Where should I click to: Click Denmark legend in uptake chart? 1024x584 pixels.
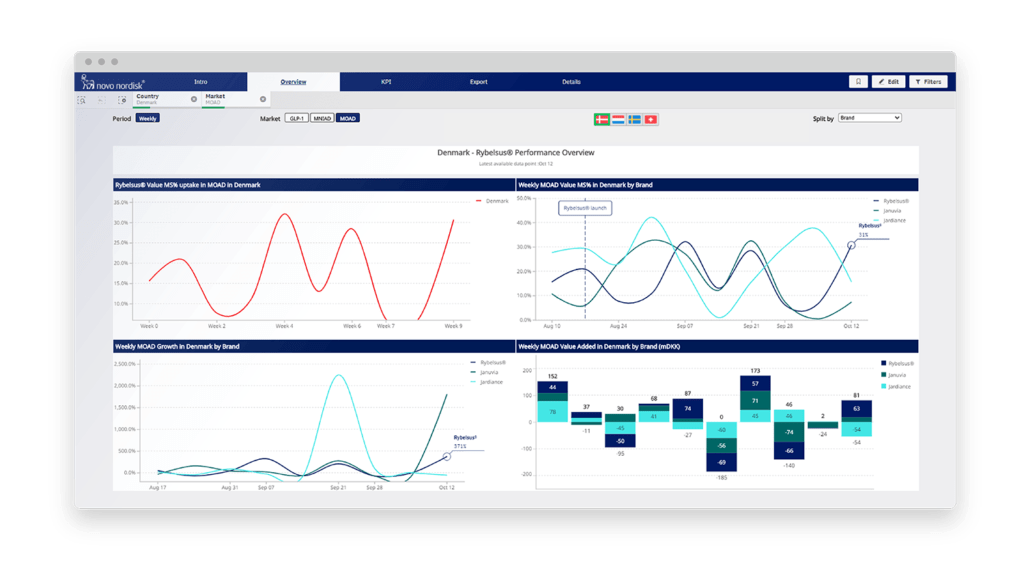(492, 201)
